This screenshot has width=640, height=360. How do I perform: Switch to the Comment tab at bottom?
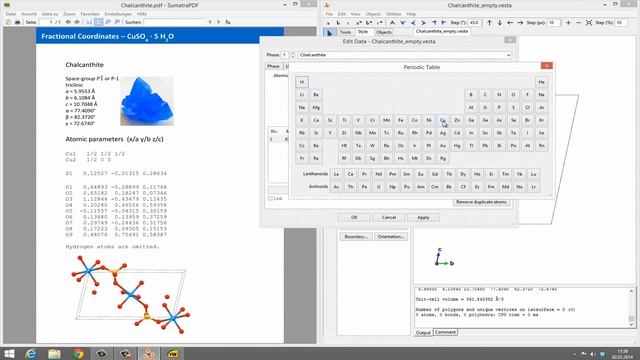(x=445, y=332)
